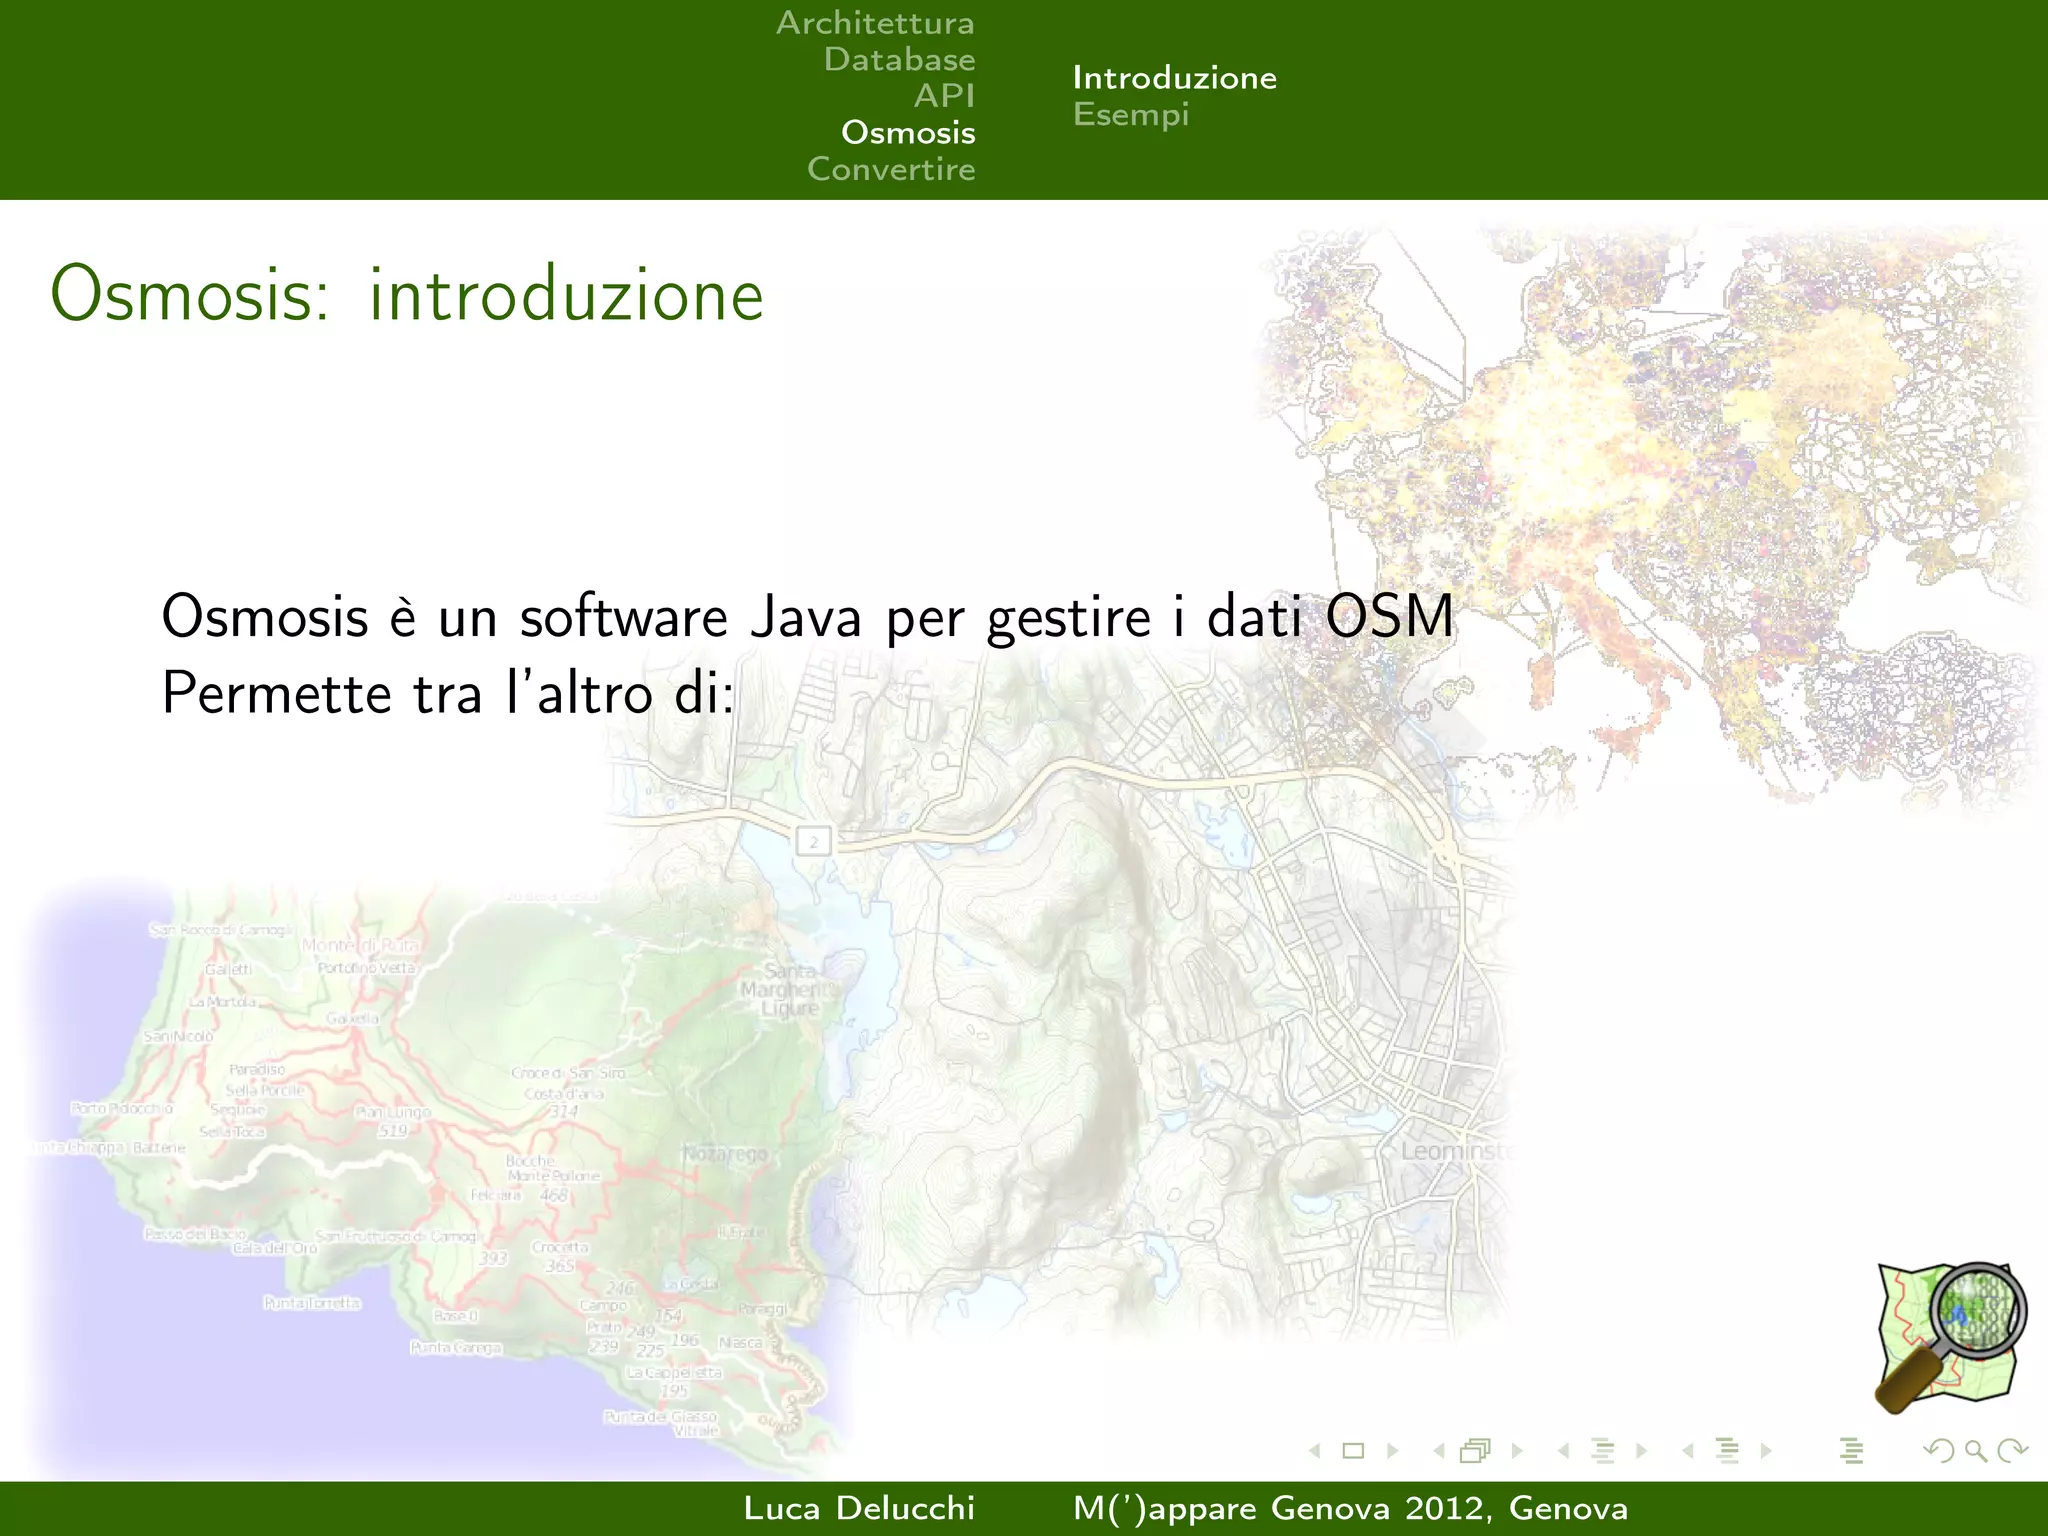Screen dimensions: 2048x1536
Task: Go to previous section arrow
Action: tap(1688, 1451)
